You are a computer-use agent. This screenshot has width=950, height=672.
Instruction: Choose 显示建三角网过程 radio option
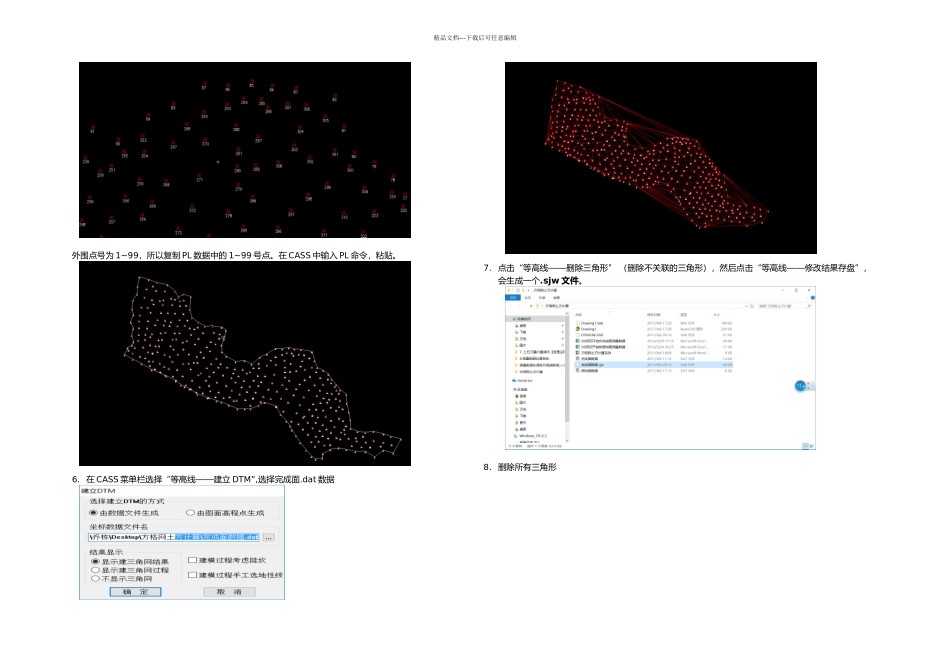(x=95, y=570)
